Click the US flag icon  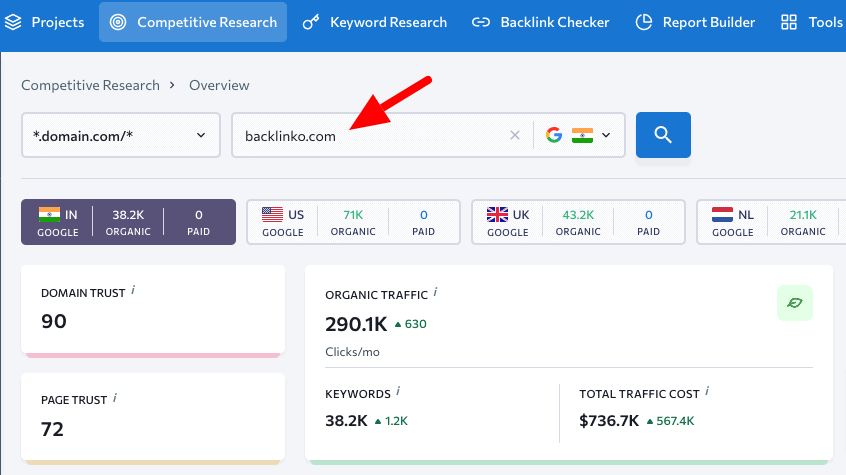click(x=272, y=214)
